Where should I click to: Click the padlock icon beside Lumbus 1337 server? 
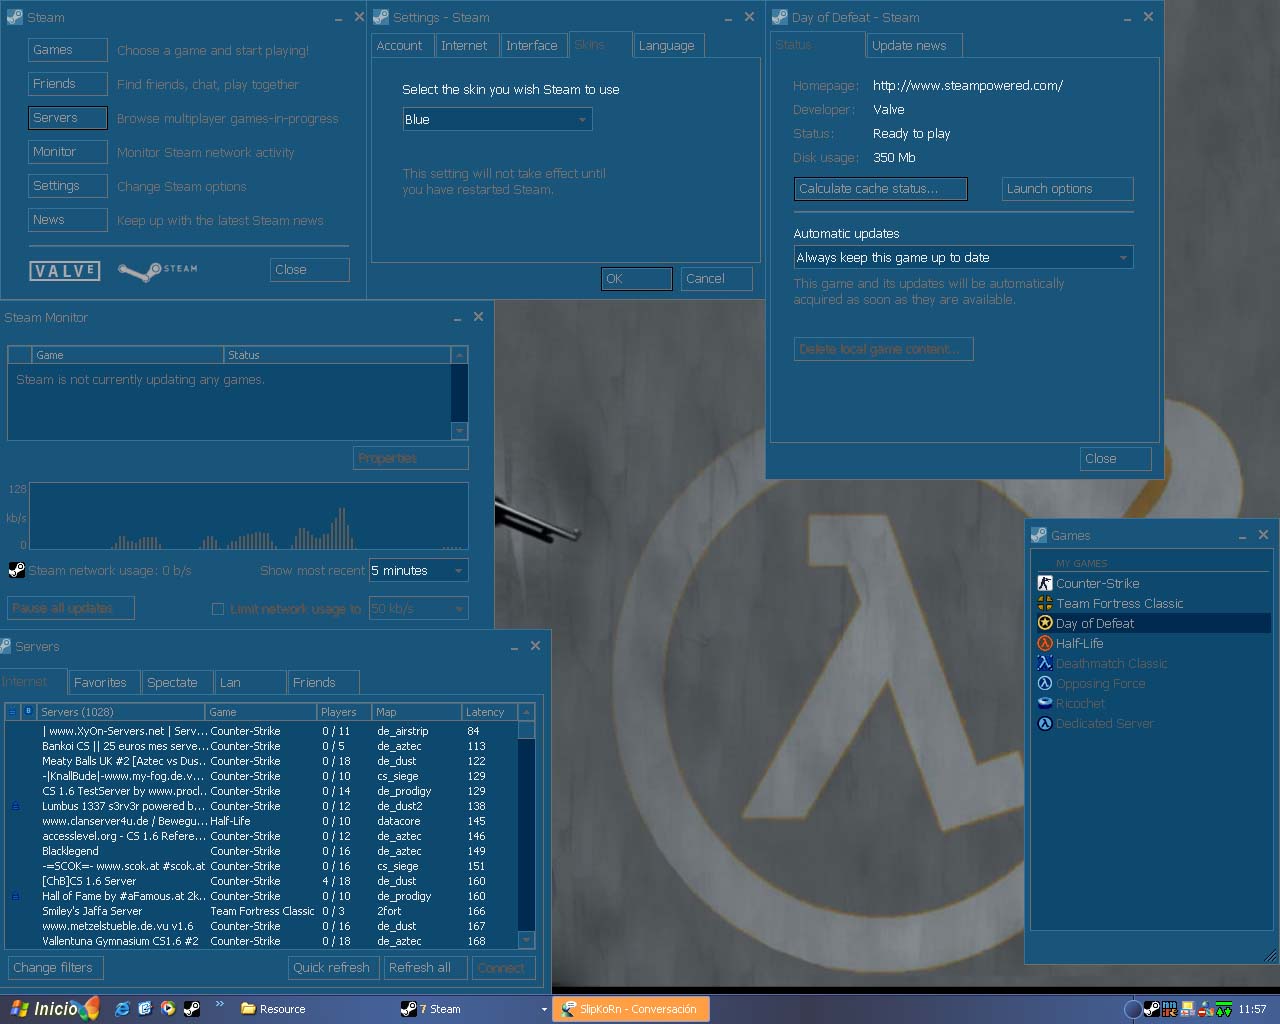15,806
